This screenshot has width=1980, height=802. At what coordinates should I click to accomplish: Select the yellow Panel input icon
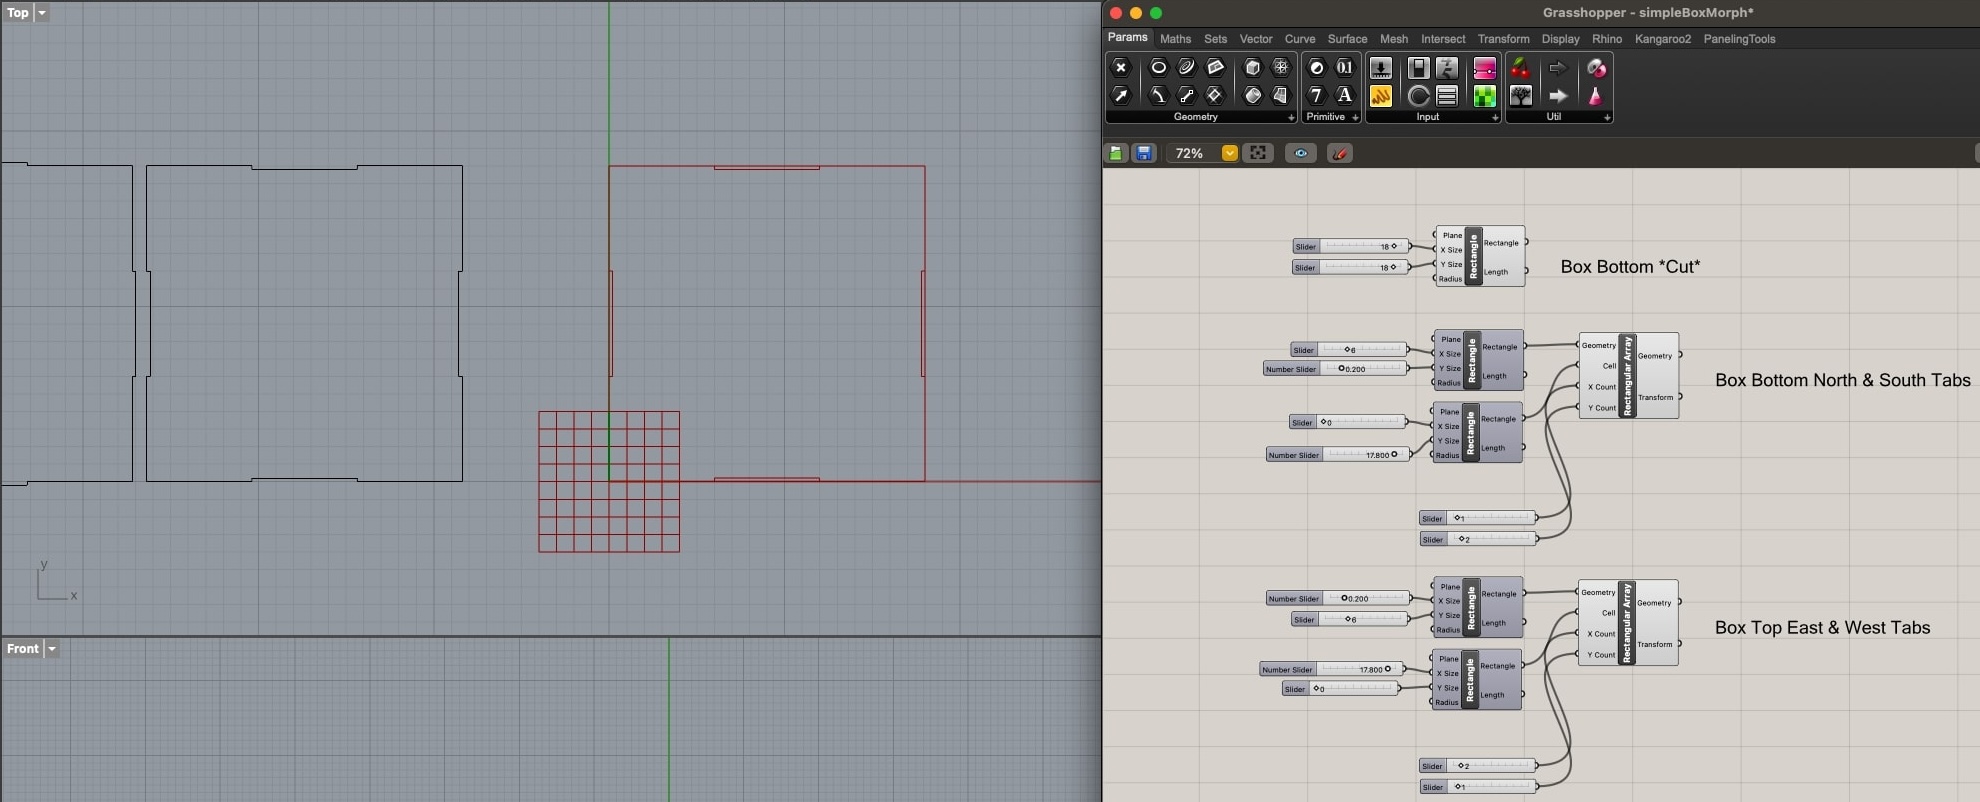tap(1381, 96)
